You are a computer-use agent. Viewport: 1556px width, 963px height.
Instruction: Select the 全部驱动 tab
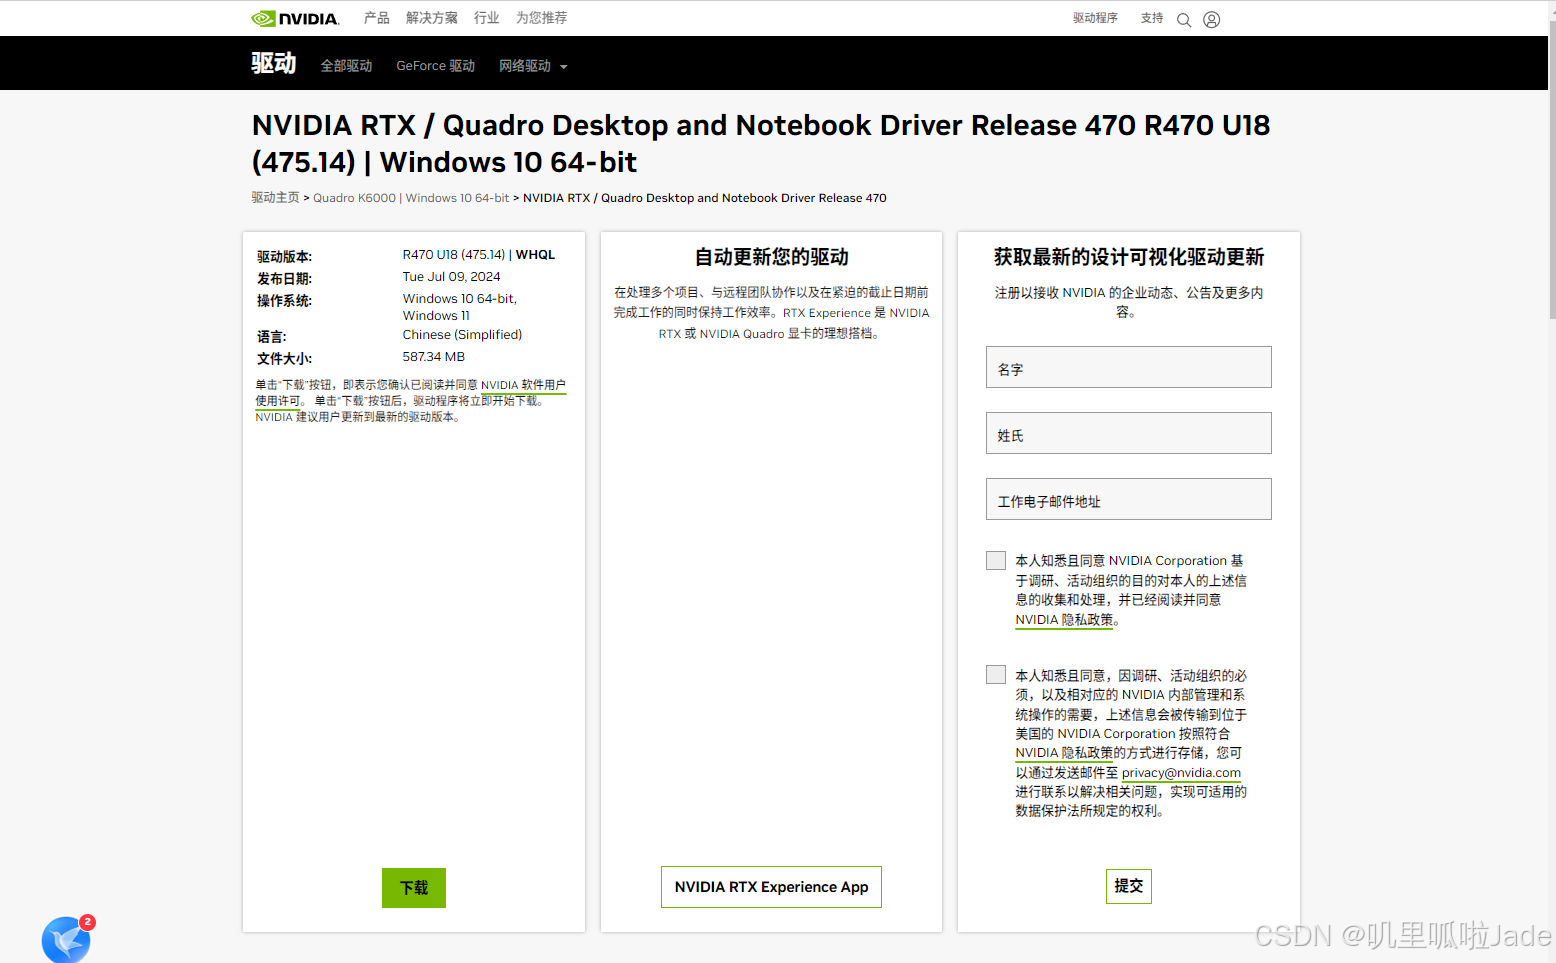(x=346, y=66)
